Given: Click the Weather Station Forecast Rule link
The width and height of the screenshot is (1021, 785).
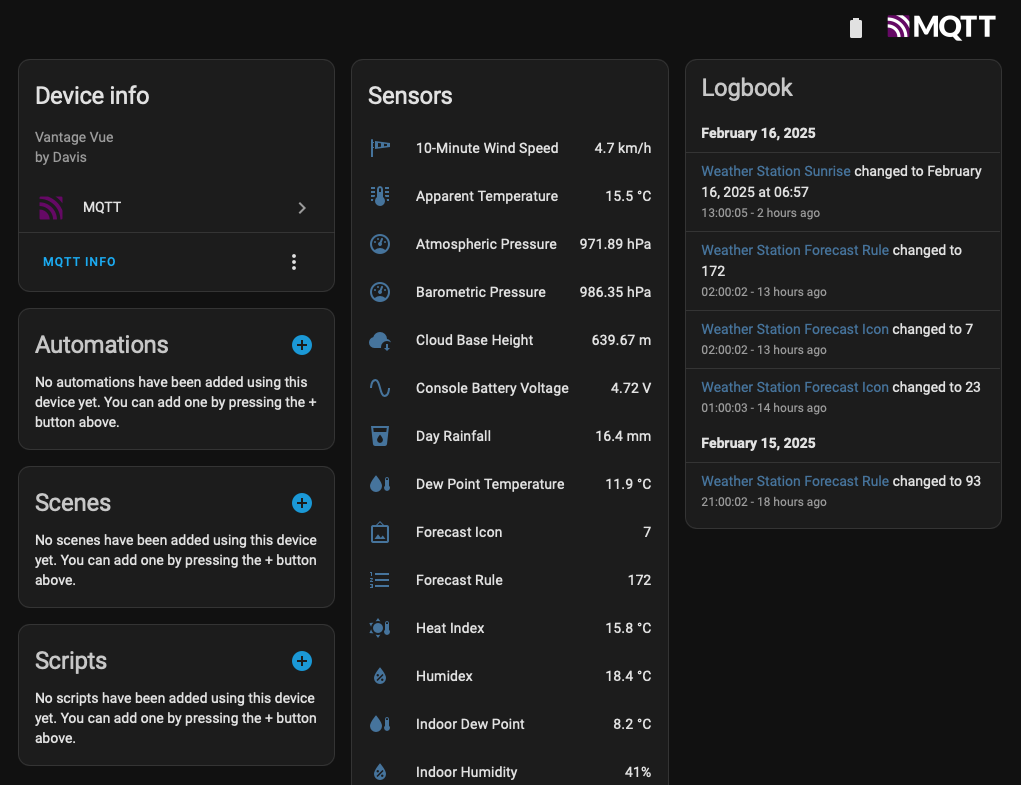Looking at the screenshot, I should 794,249.
